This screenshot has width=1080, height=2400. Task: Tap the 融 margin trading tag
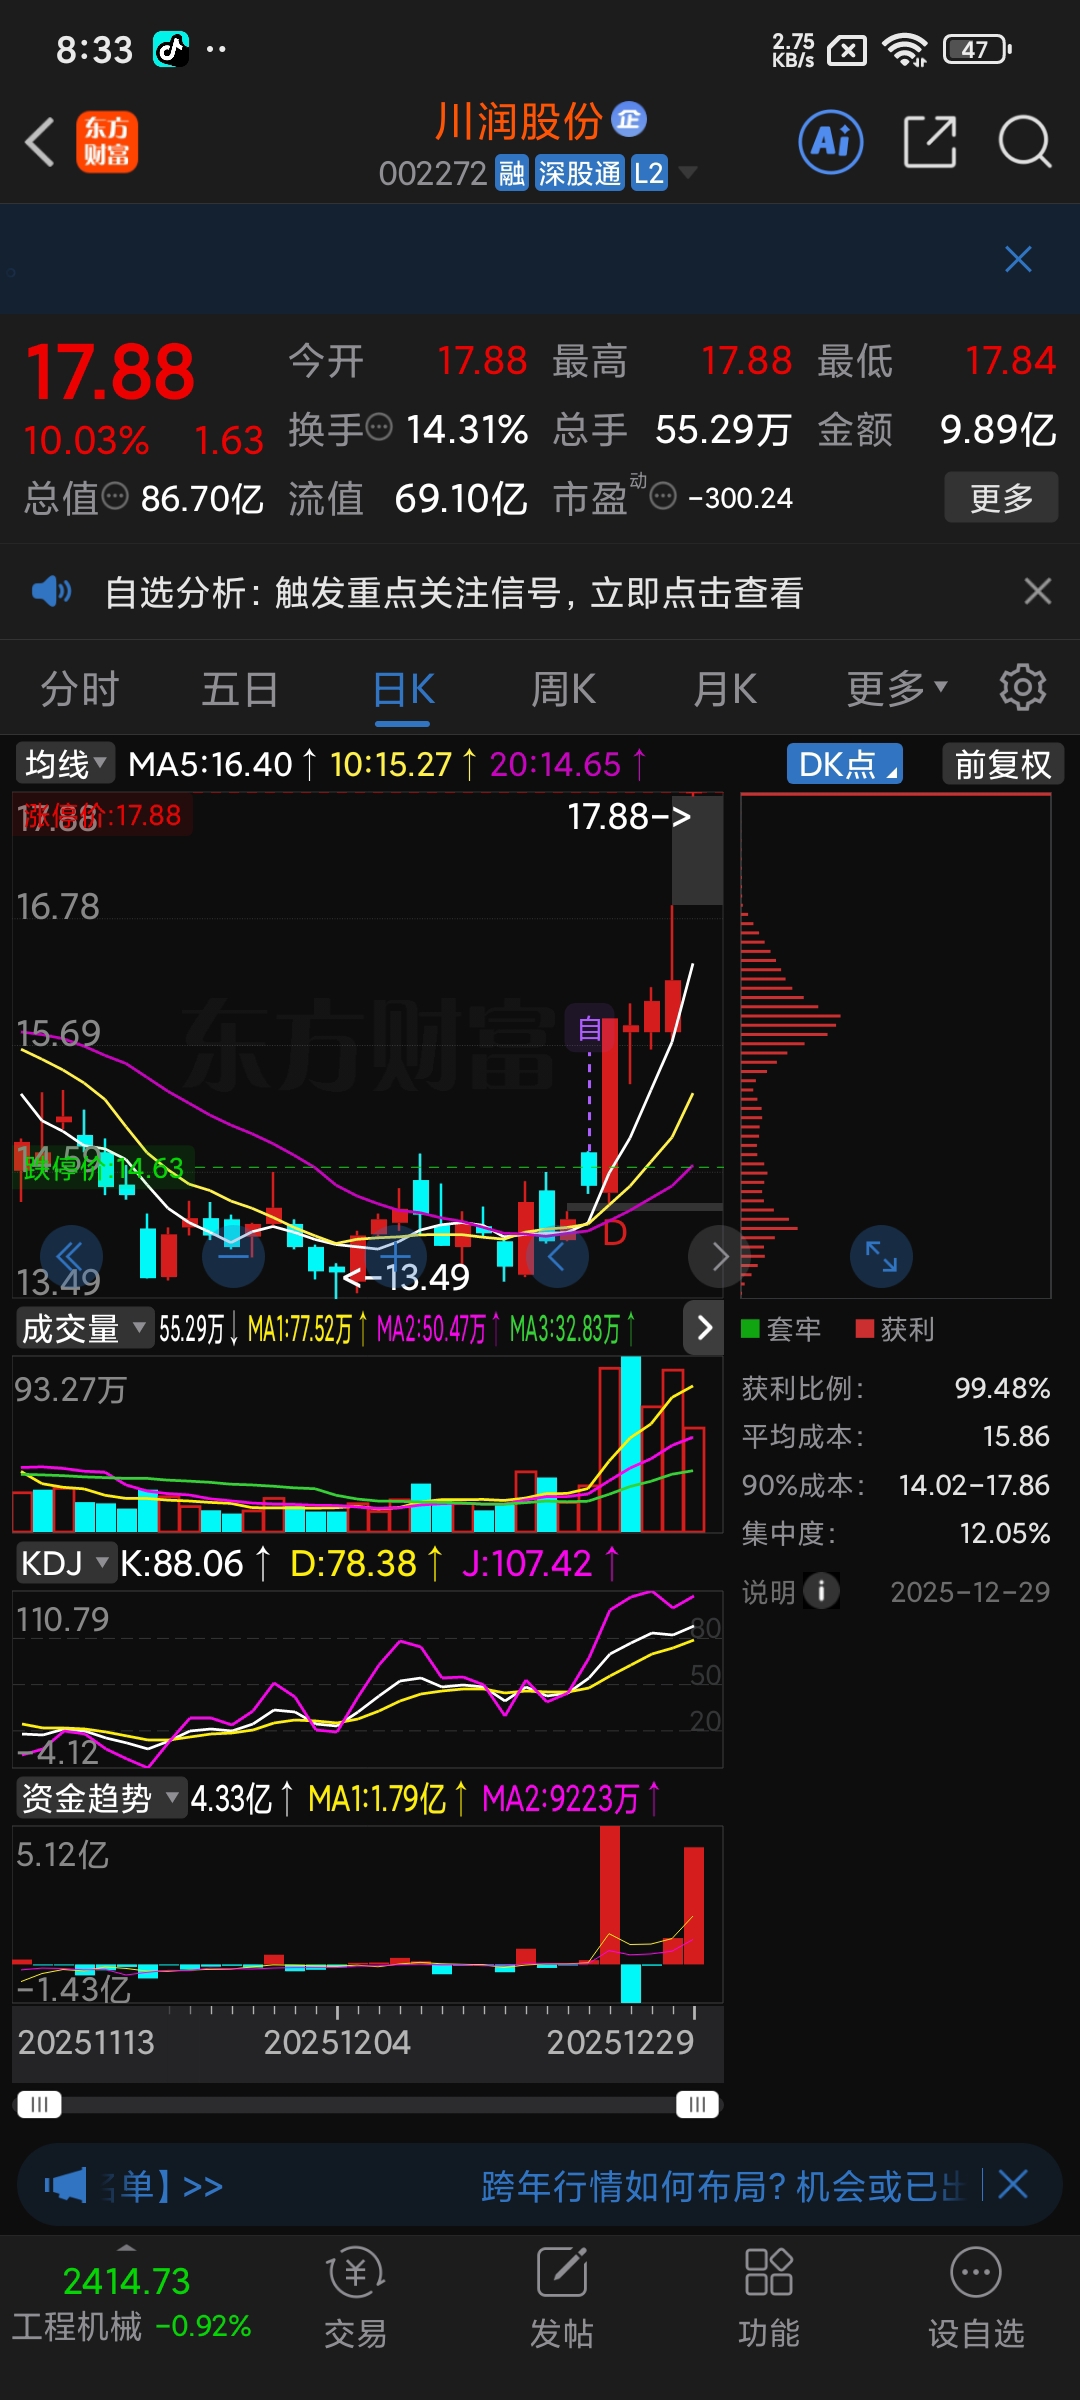click(x=512, y=173)
